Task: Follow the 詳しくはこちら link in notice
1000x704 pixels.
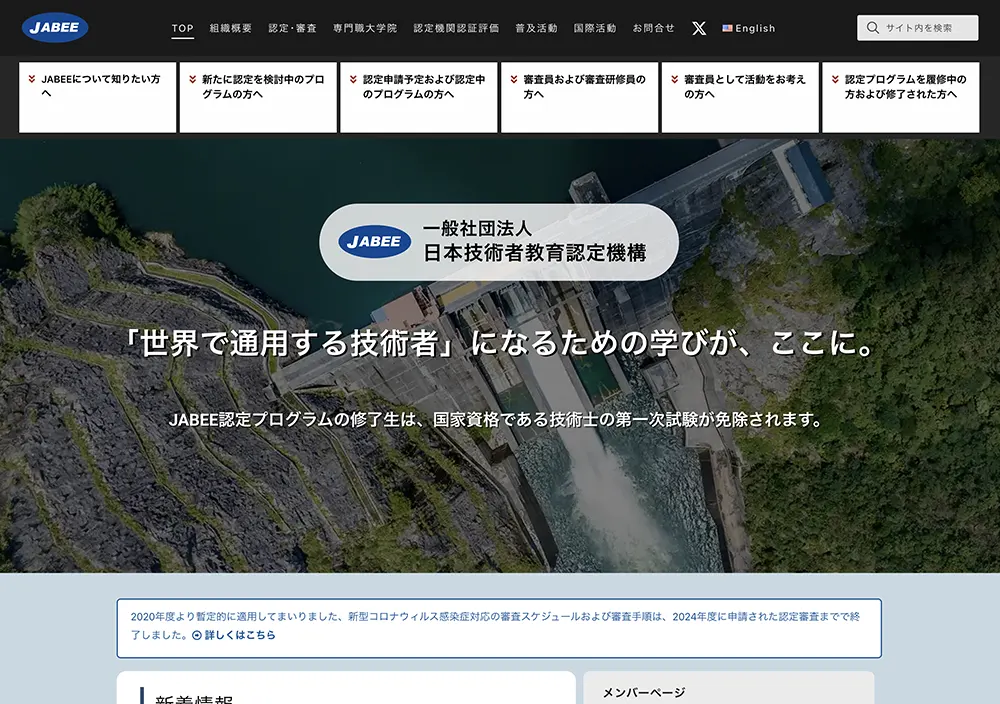Action: click(240, 635)
